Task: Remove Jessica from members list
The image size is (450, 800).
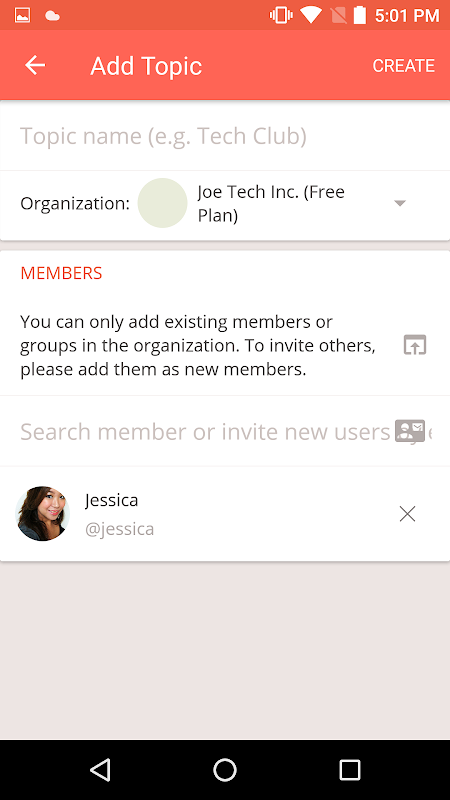Action: pos(407,514)
